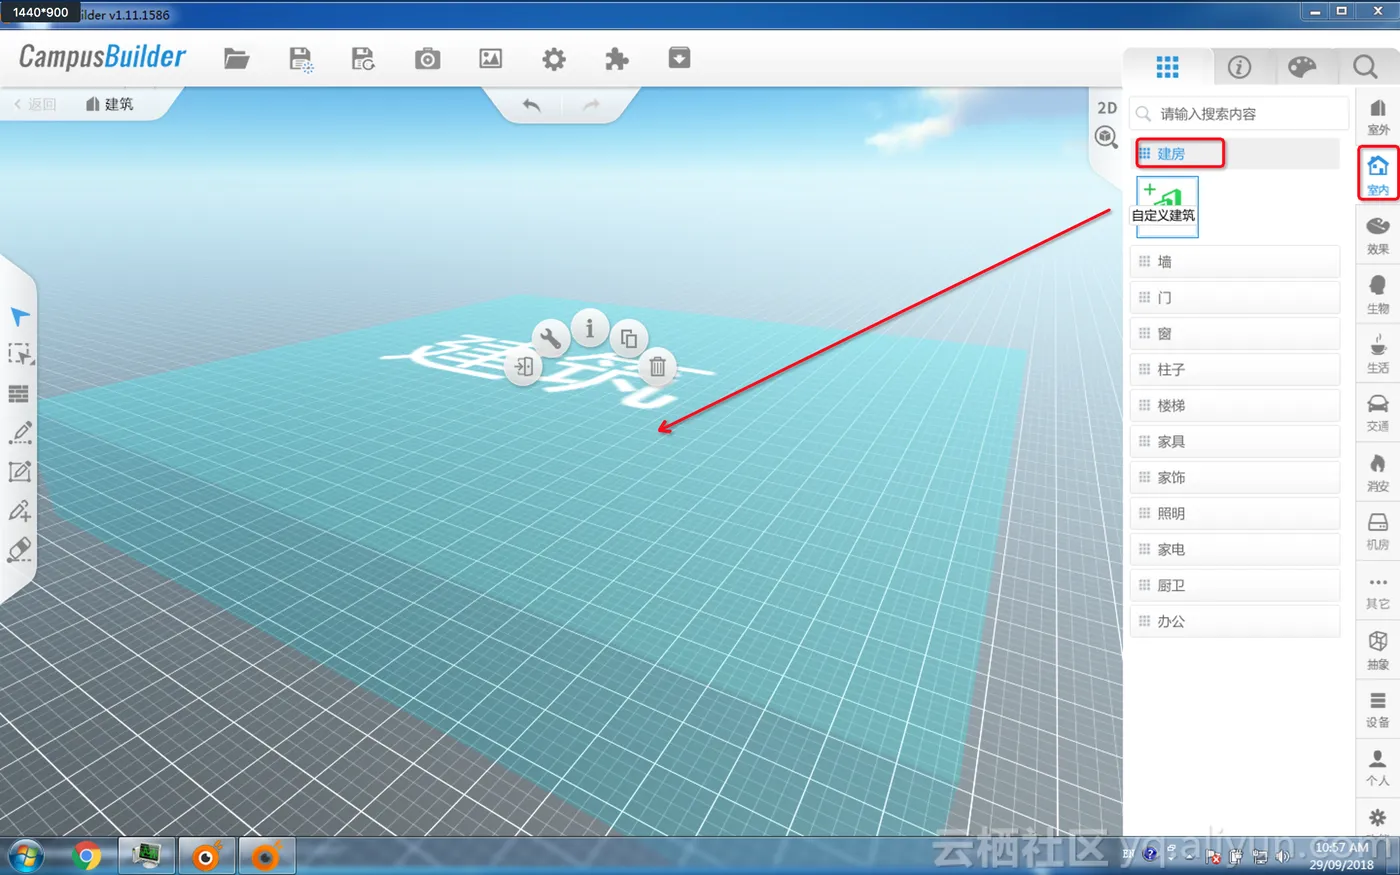Click the wrench edit button on building
The width and height of the screenshot is (1400, 875).
[550, 339]
